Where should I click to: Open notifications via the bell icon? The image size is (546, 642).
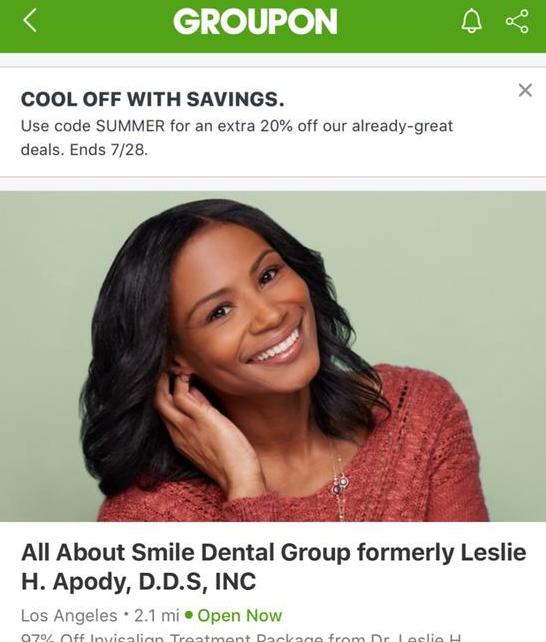pos(472,20)
